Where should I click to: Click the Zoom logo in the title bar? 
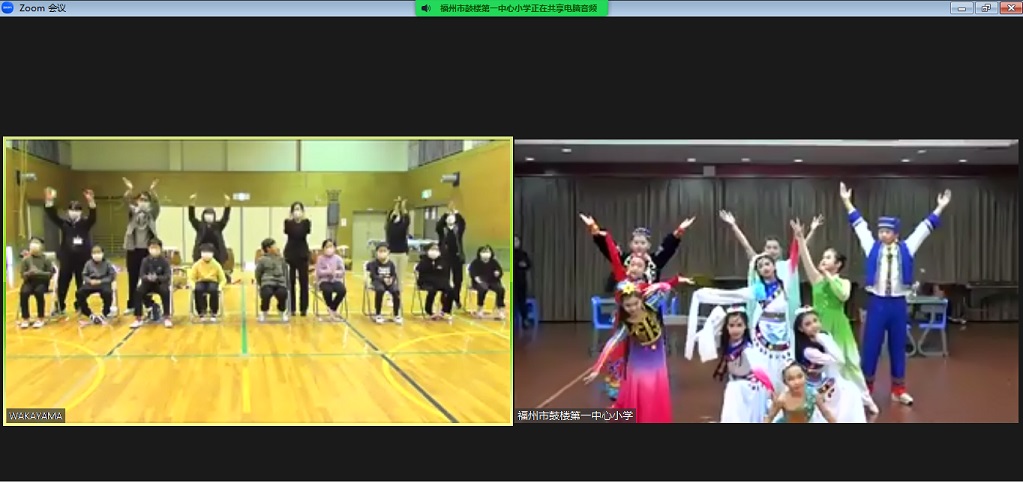click(x=9, y=8)
